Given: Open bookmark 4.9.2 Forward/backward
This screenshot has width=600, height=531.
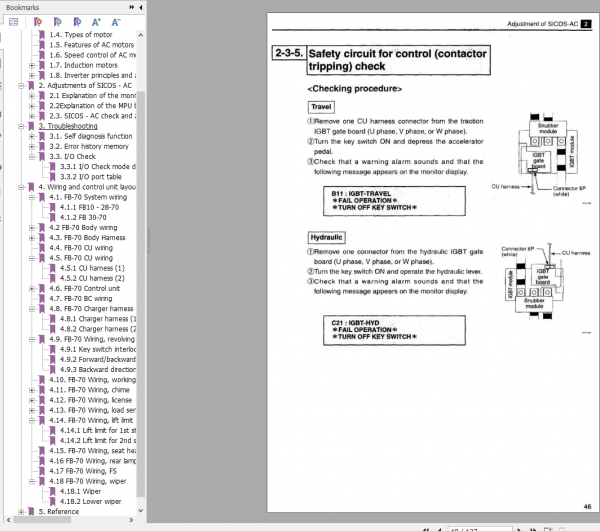Looking at the screenshot, I should [x=98, y=359].
